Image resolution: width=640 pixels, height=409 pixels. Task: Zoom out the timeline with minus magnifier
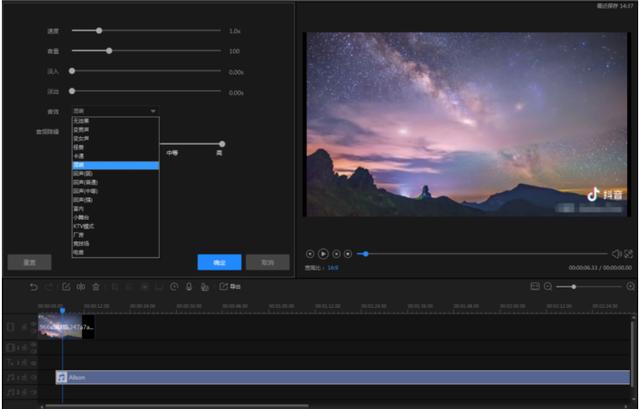(548, 287)
